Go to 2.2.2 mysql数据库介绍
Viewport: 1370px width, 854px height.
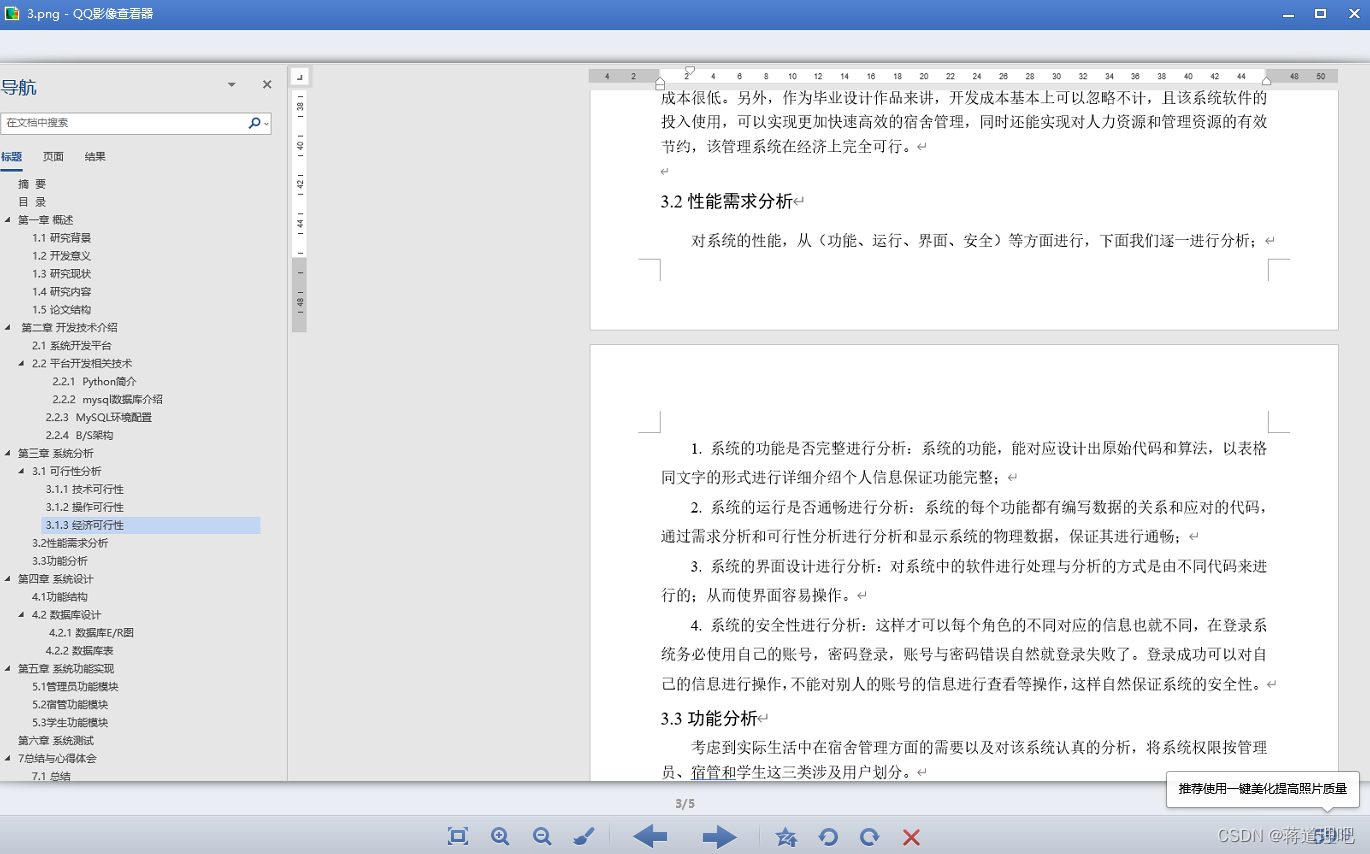tap(108, 400)
